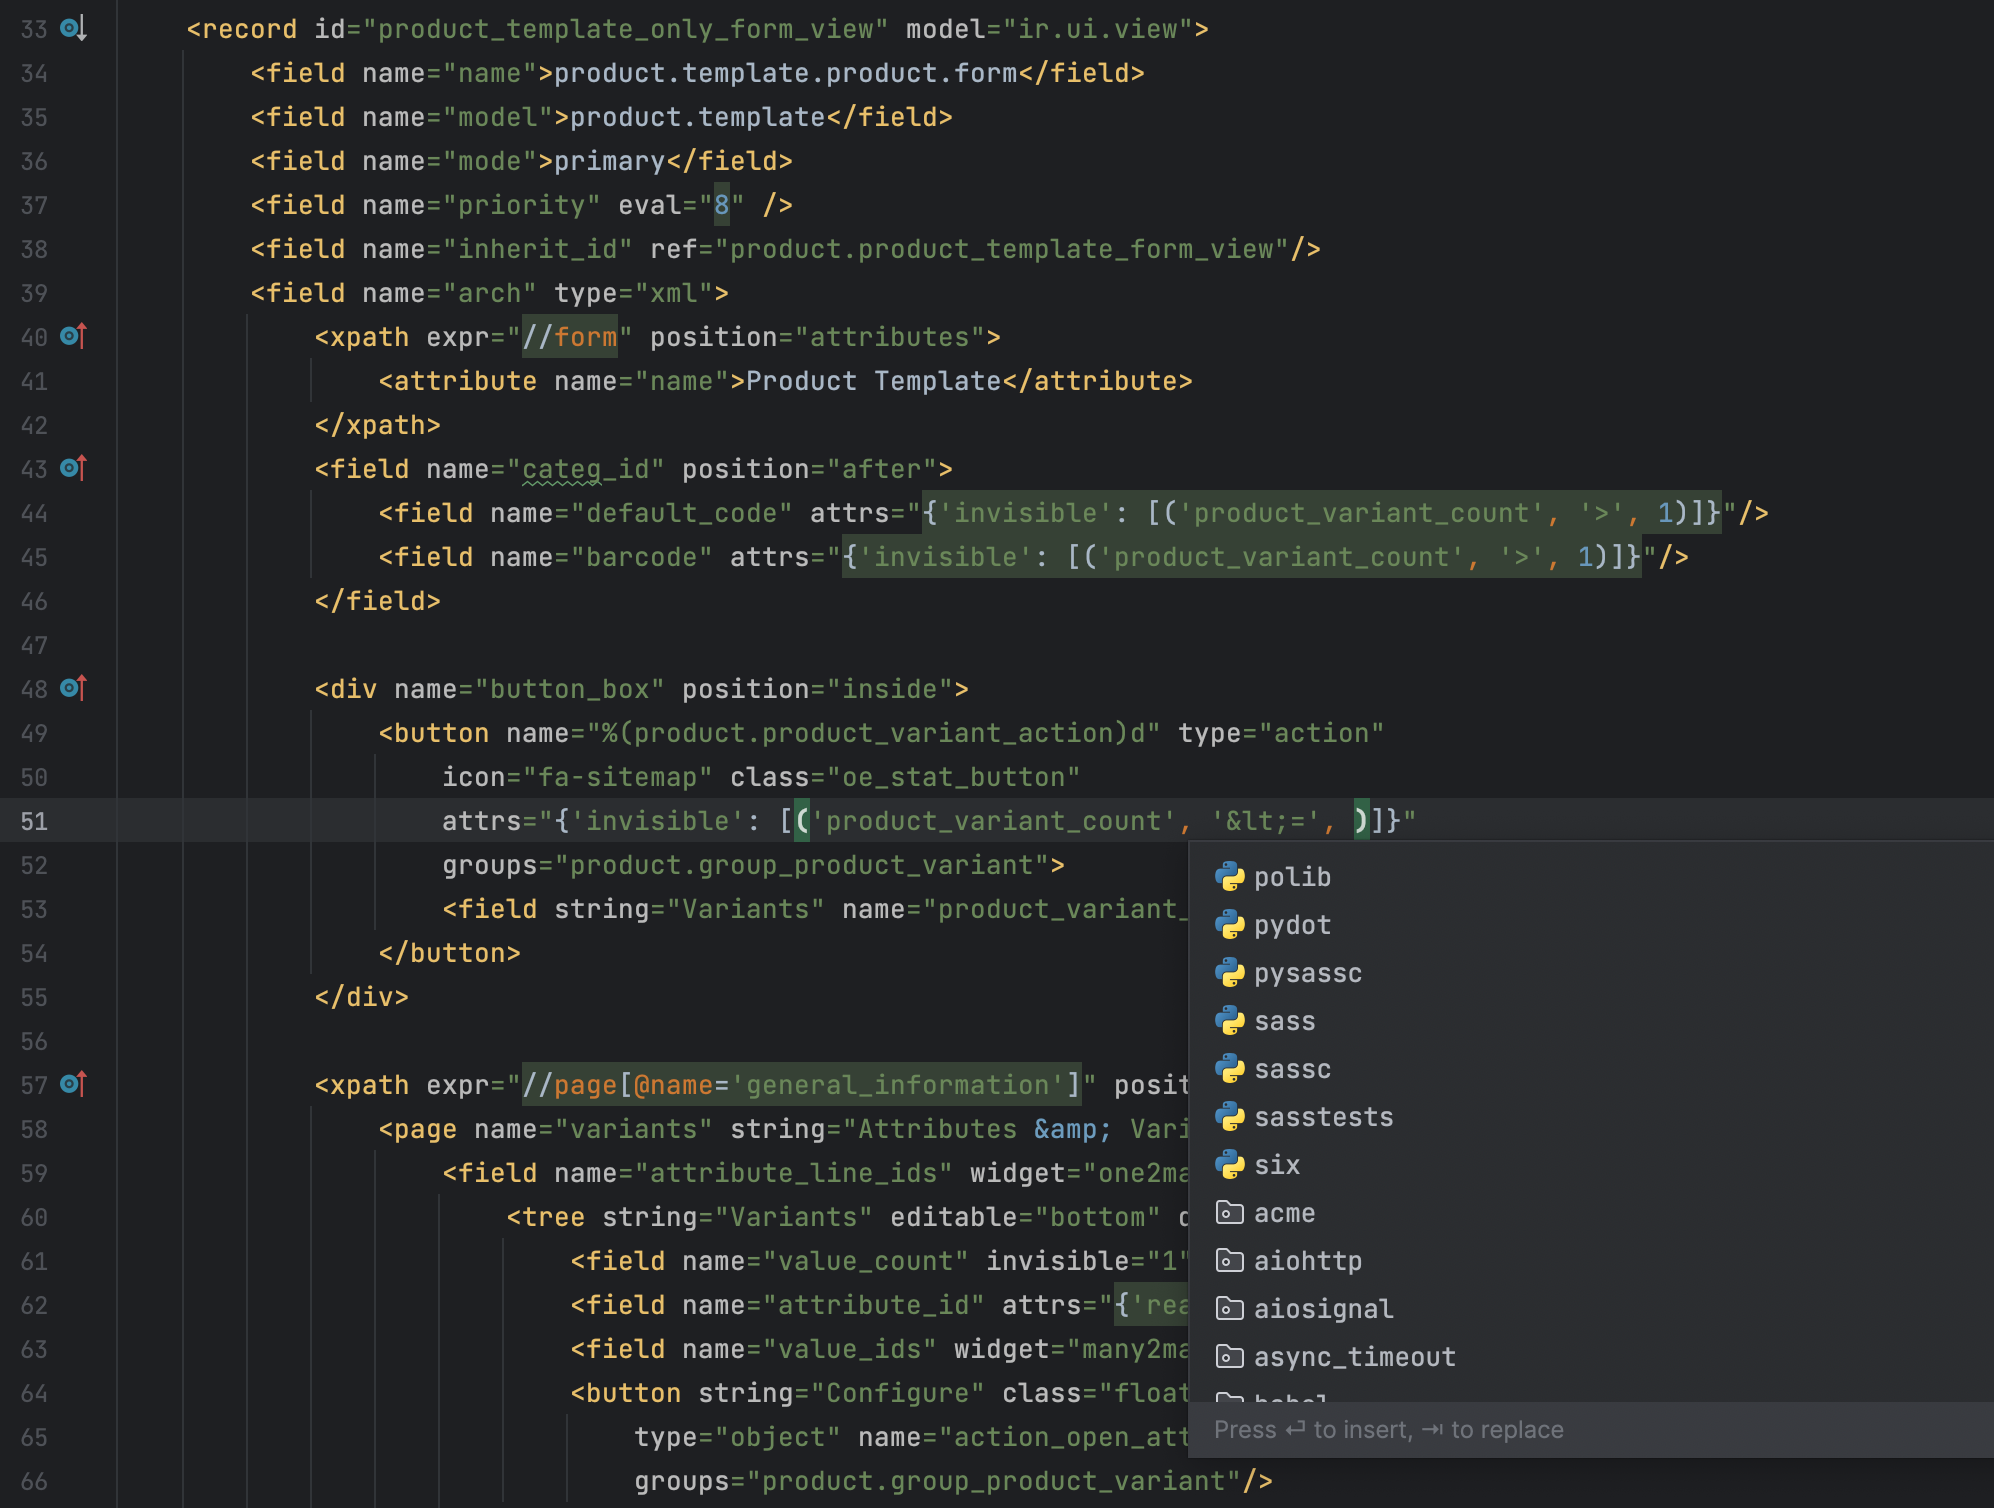Viewport: 1994px width, 1508px height.
Task: Click the folder icon next to aiohttp
Action: click(x=1230, y=1261)
